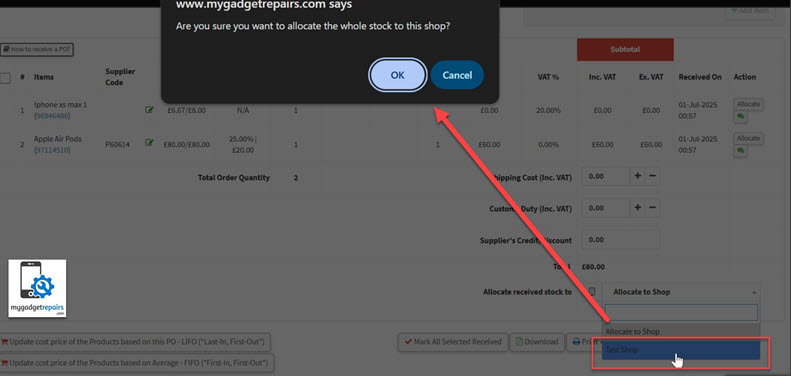Click the 'Received On' column header
Viewport: 791px width, 376px height.
[x=700, y=77]
